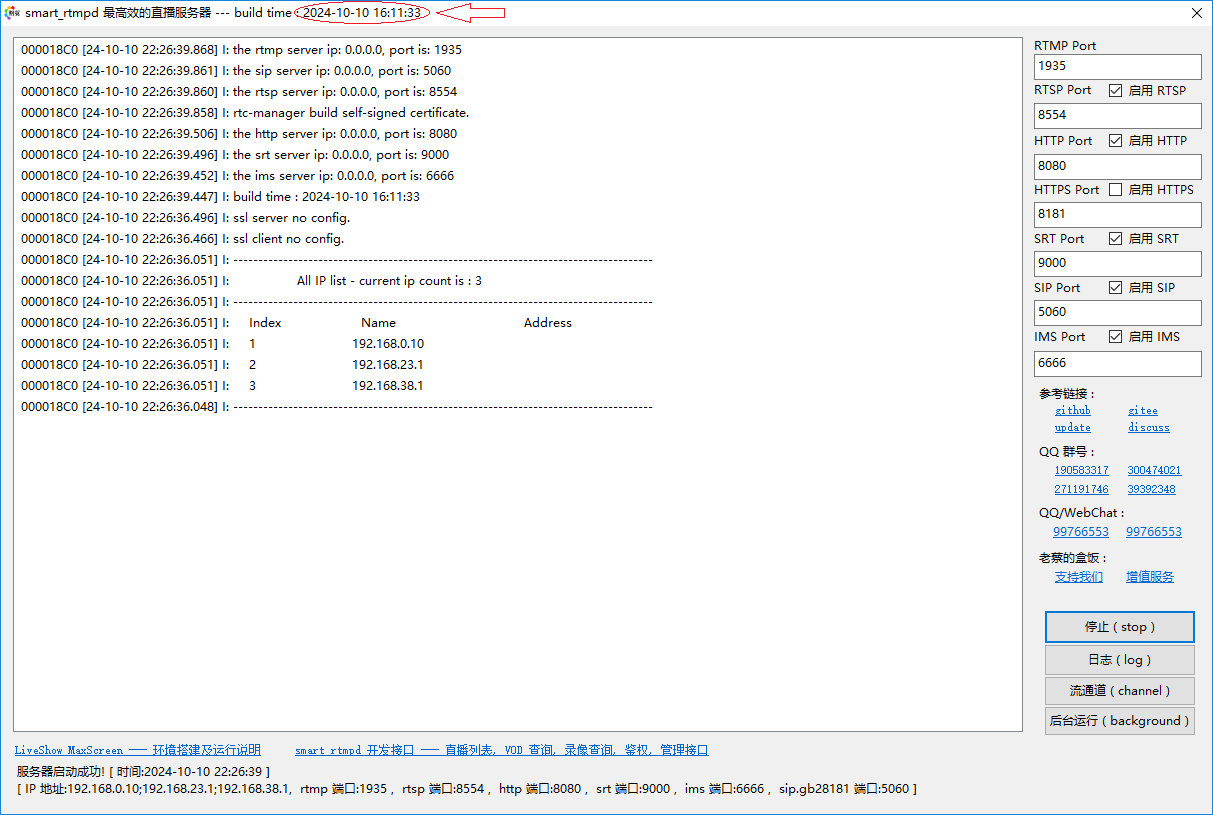Select the SRT Port input box

pyautogui.click(x=1117, y=263)
